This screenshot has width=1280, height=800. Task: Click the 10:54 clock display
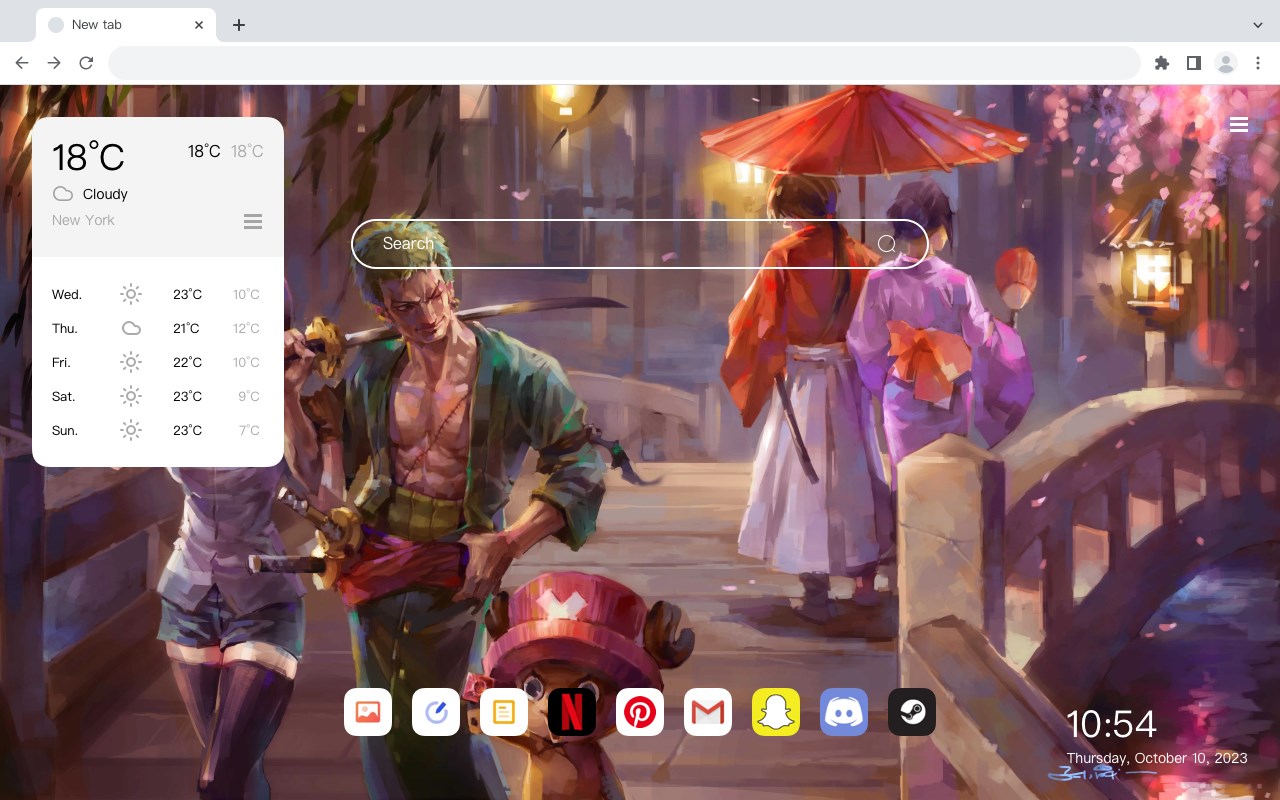1111,724
